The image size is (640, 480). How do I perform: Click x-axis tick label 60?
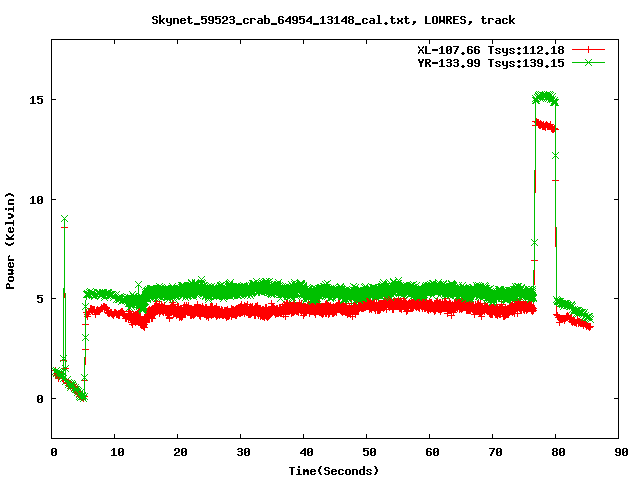pos(432,452)
